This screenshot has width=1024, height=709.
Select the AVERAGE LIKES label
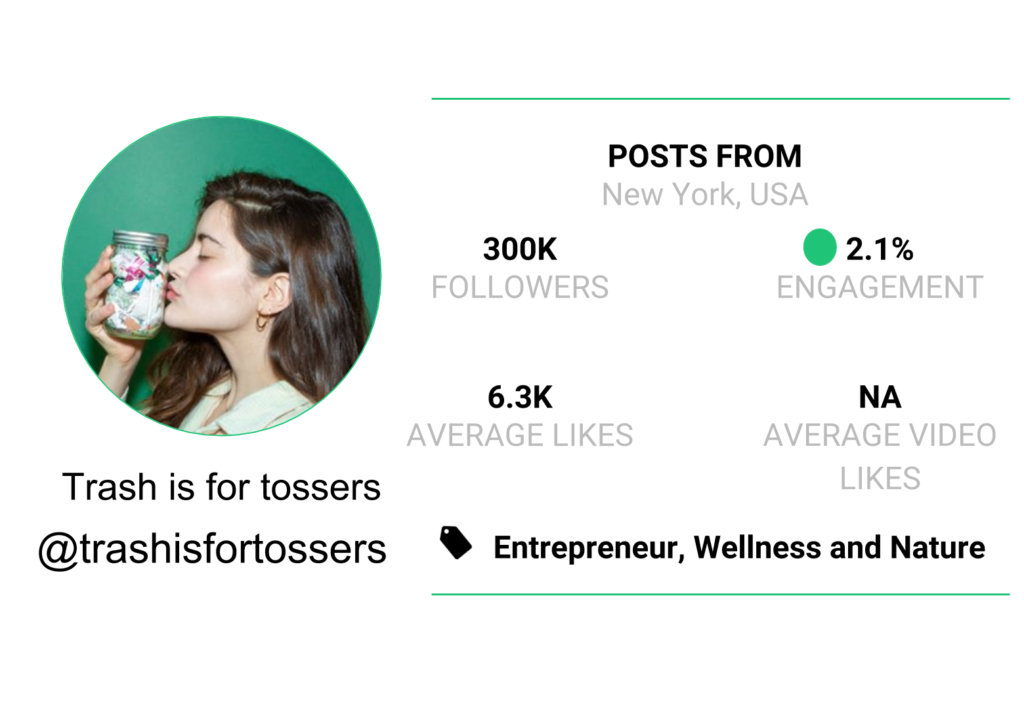520,436
